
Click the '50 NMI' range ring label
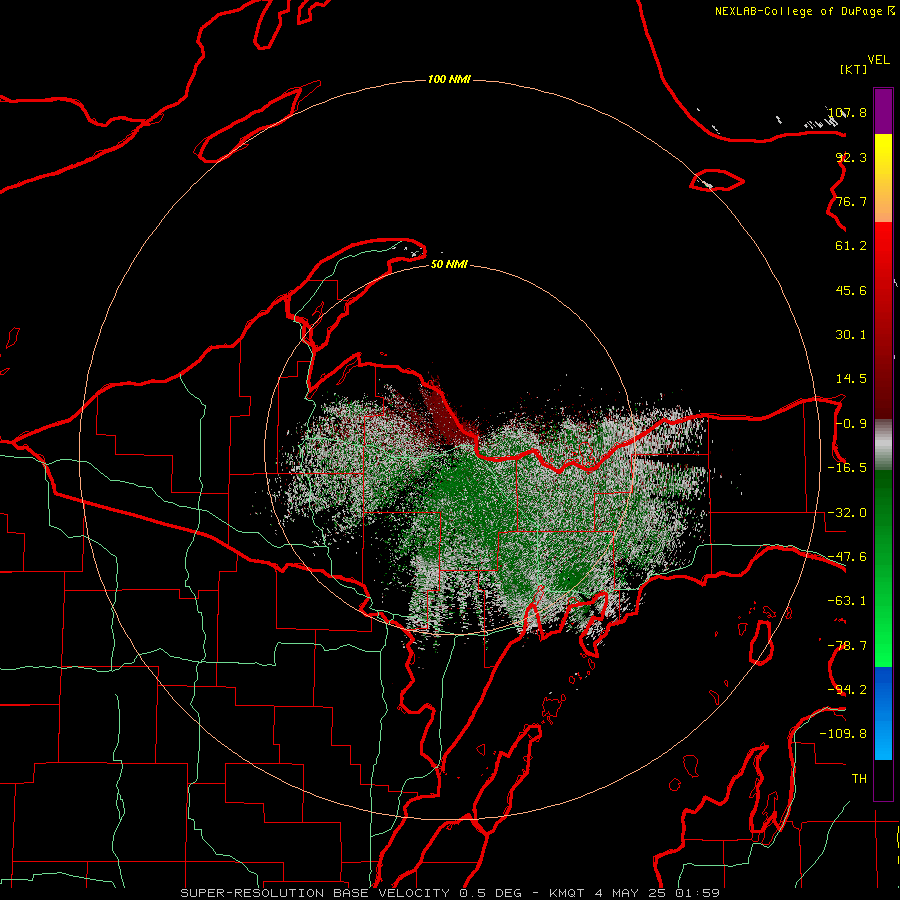[449, 264]
